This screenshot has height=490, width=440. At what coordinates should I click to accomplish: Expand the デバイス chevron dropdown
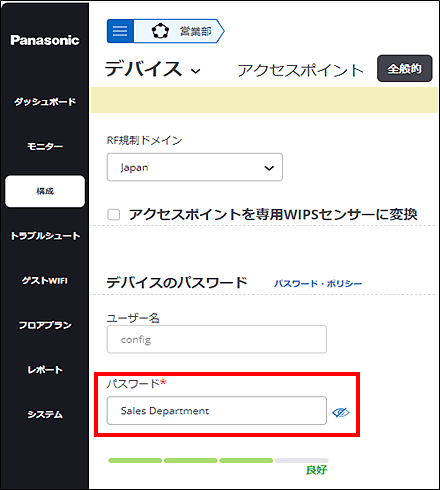(x=196, y=71)
